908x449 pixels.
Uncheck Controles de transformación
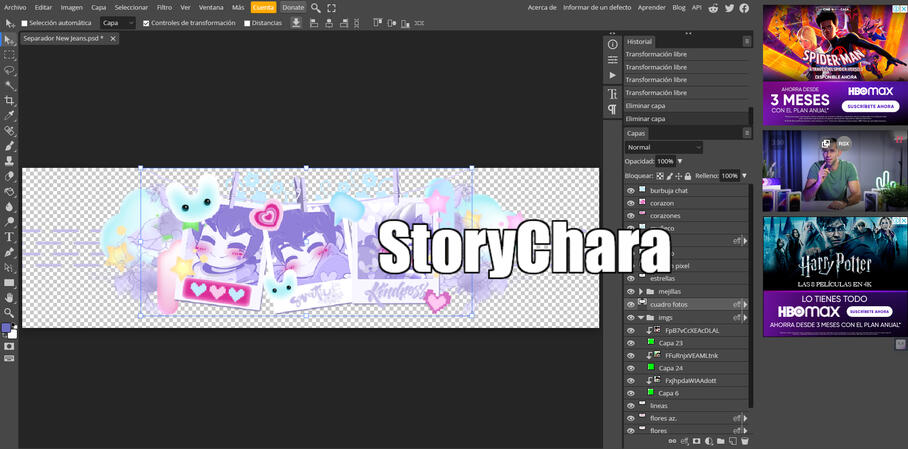click(x=147, y=23)
